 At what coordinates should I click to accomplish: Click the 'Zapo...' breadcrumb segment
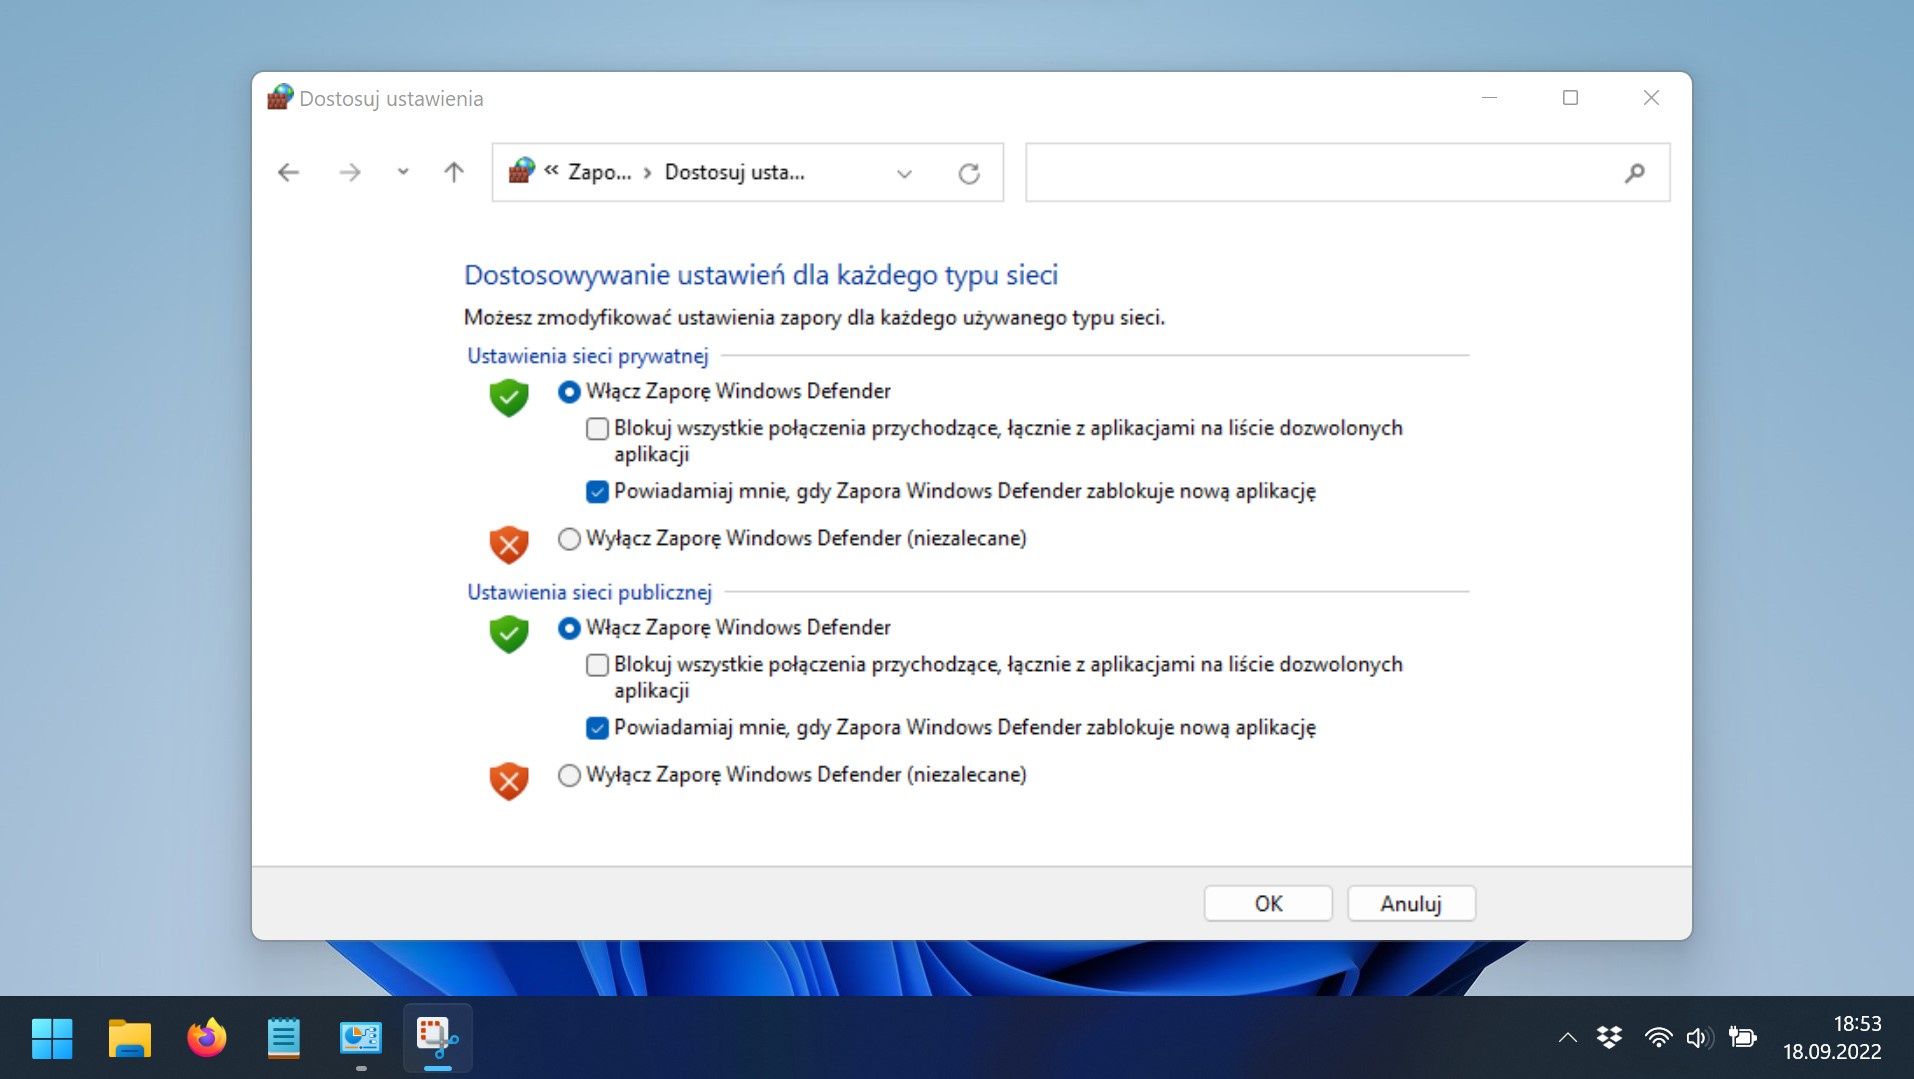[x=599, y=172]
